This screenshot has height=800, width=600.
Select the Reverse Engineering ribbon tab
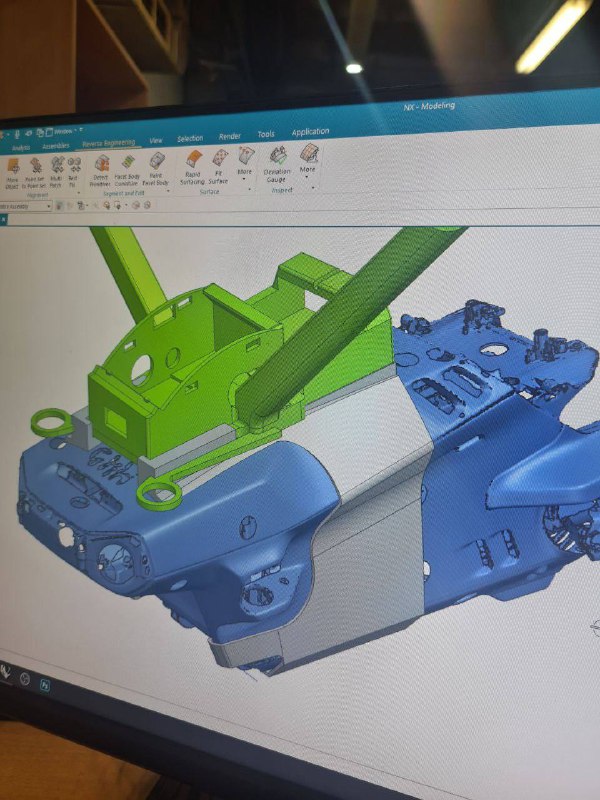pos(108,143)
